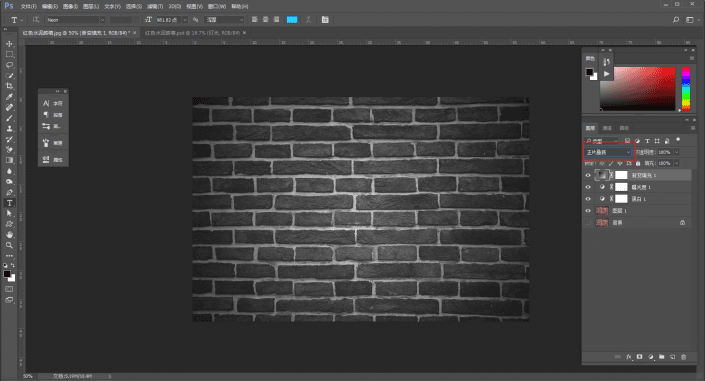
Task: Select the Hand tool
Action: tap(9, 234)
